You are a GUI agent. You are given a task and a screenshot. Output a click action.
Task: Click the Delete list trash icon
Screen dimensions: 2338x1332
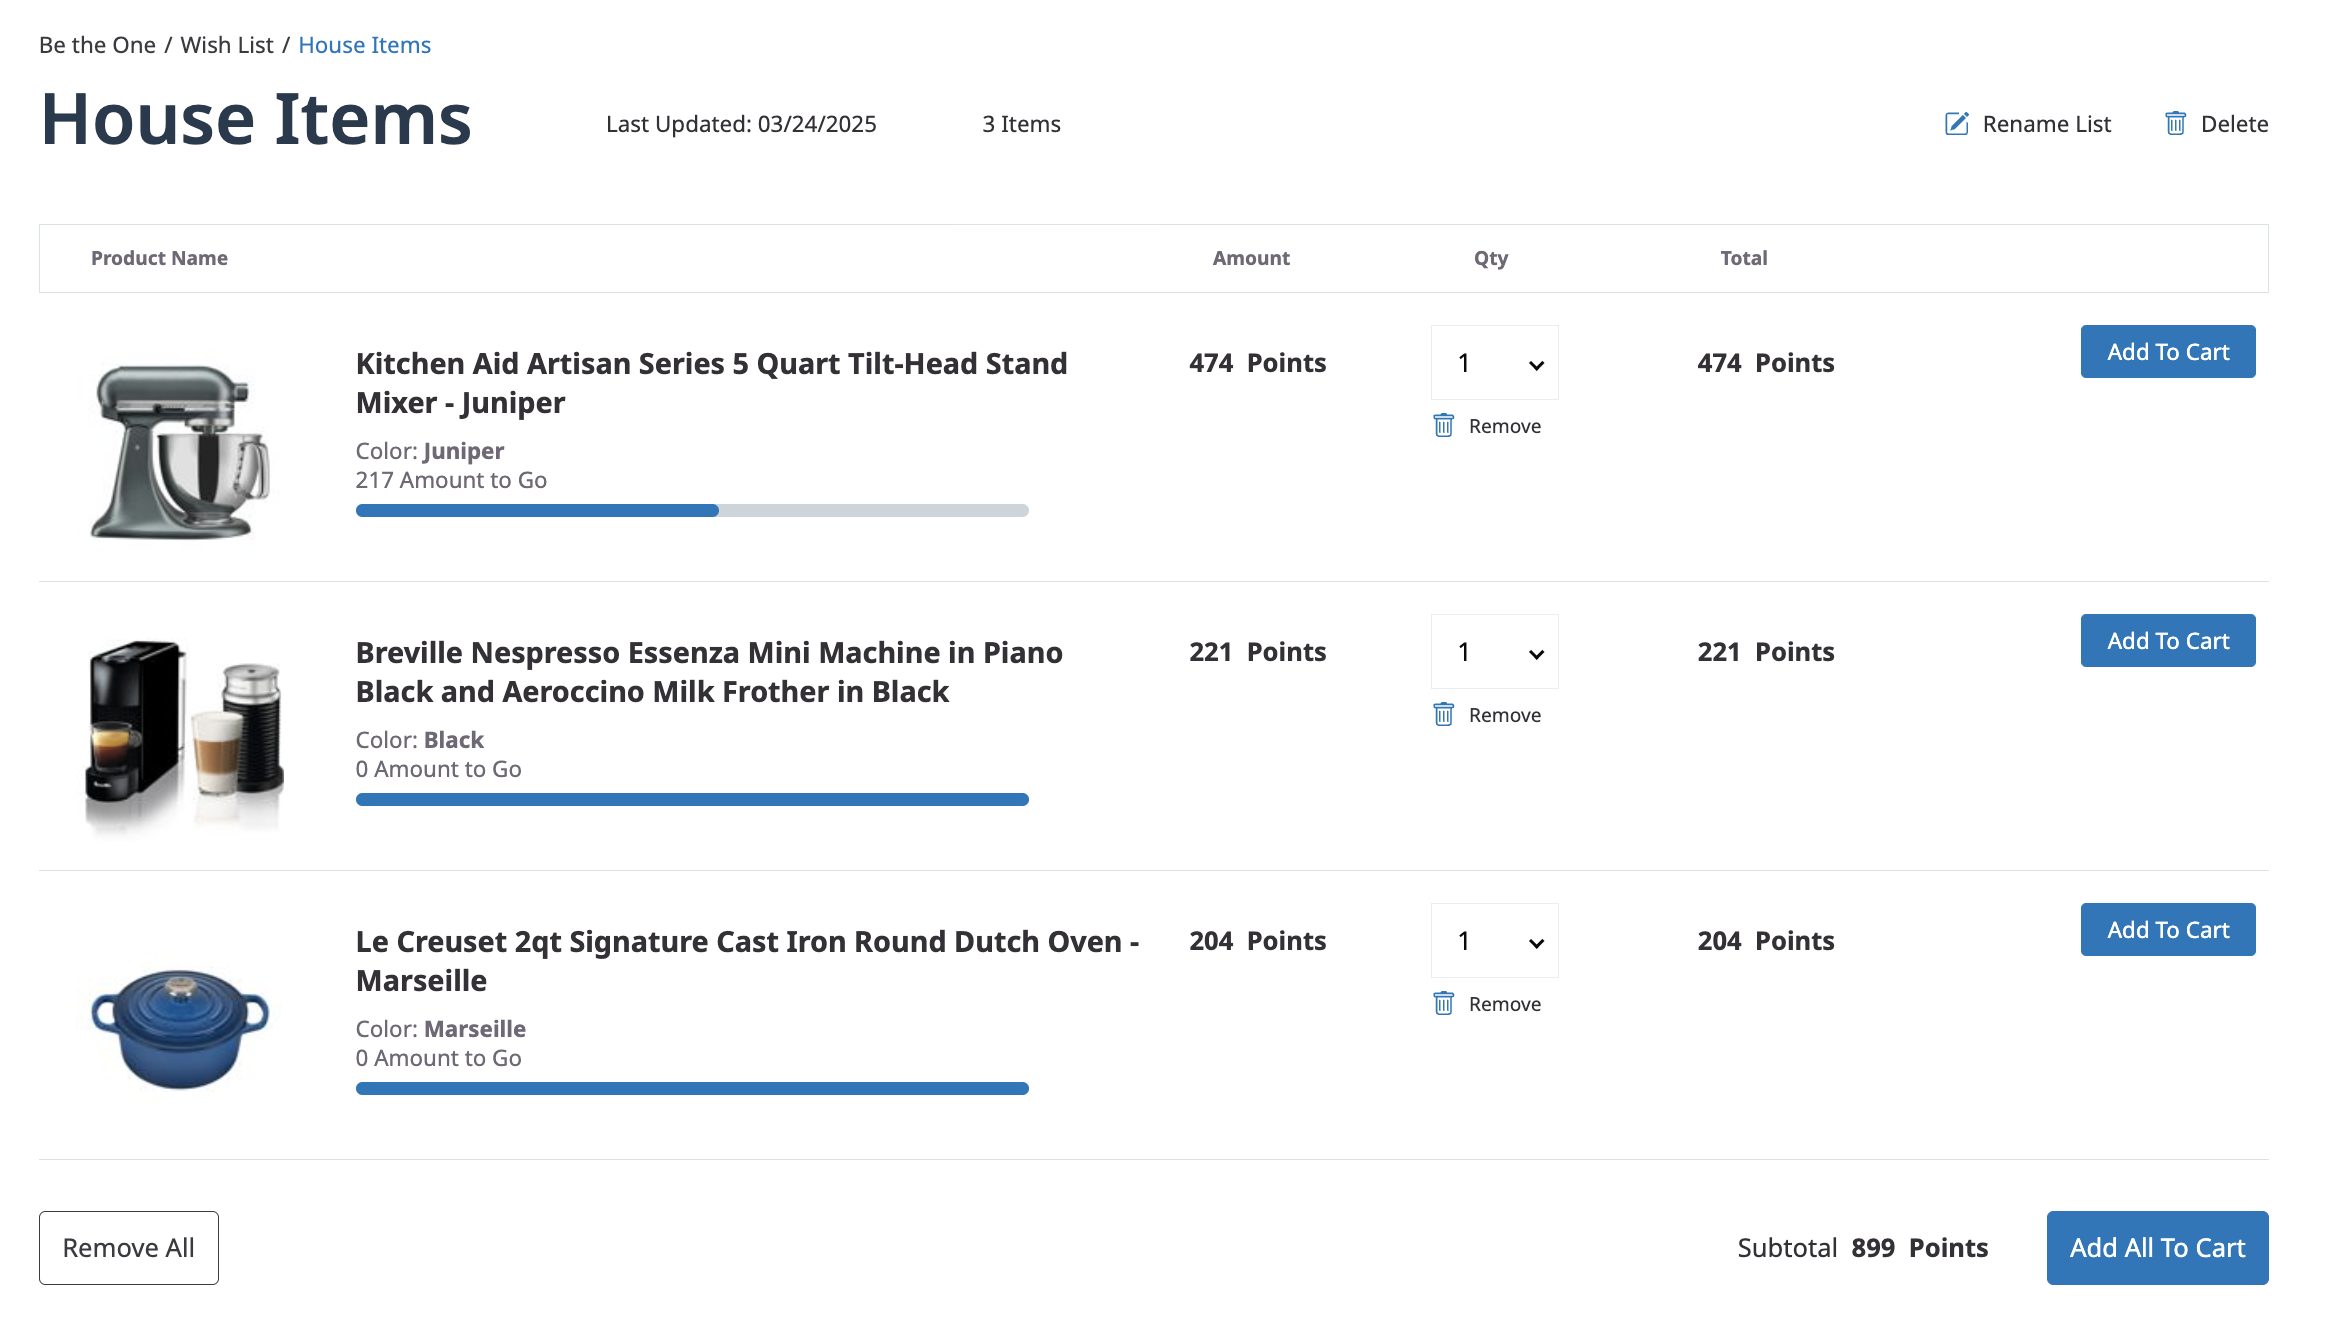tap(2175, 124)
